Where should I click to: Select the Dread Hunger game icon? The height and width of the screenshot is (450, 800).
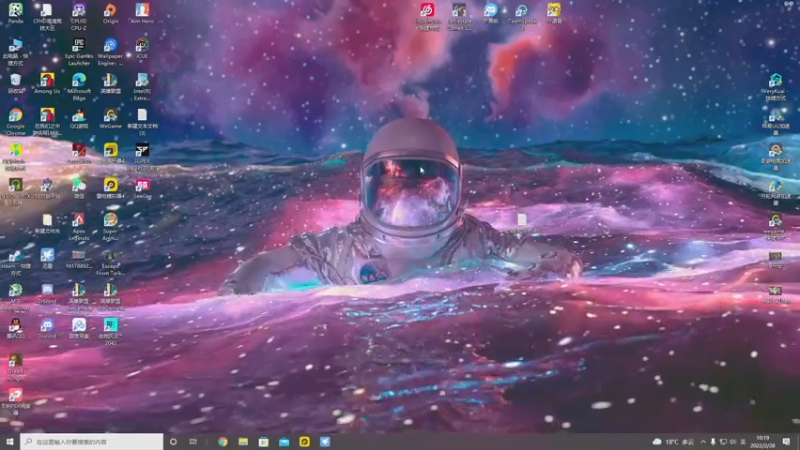click(x=15, y=367)
